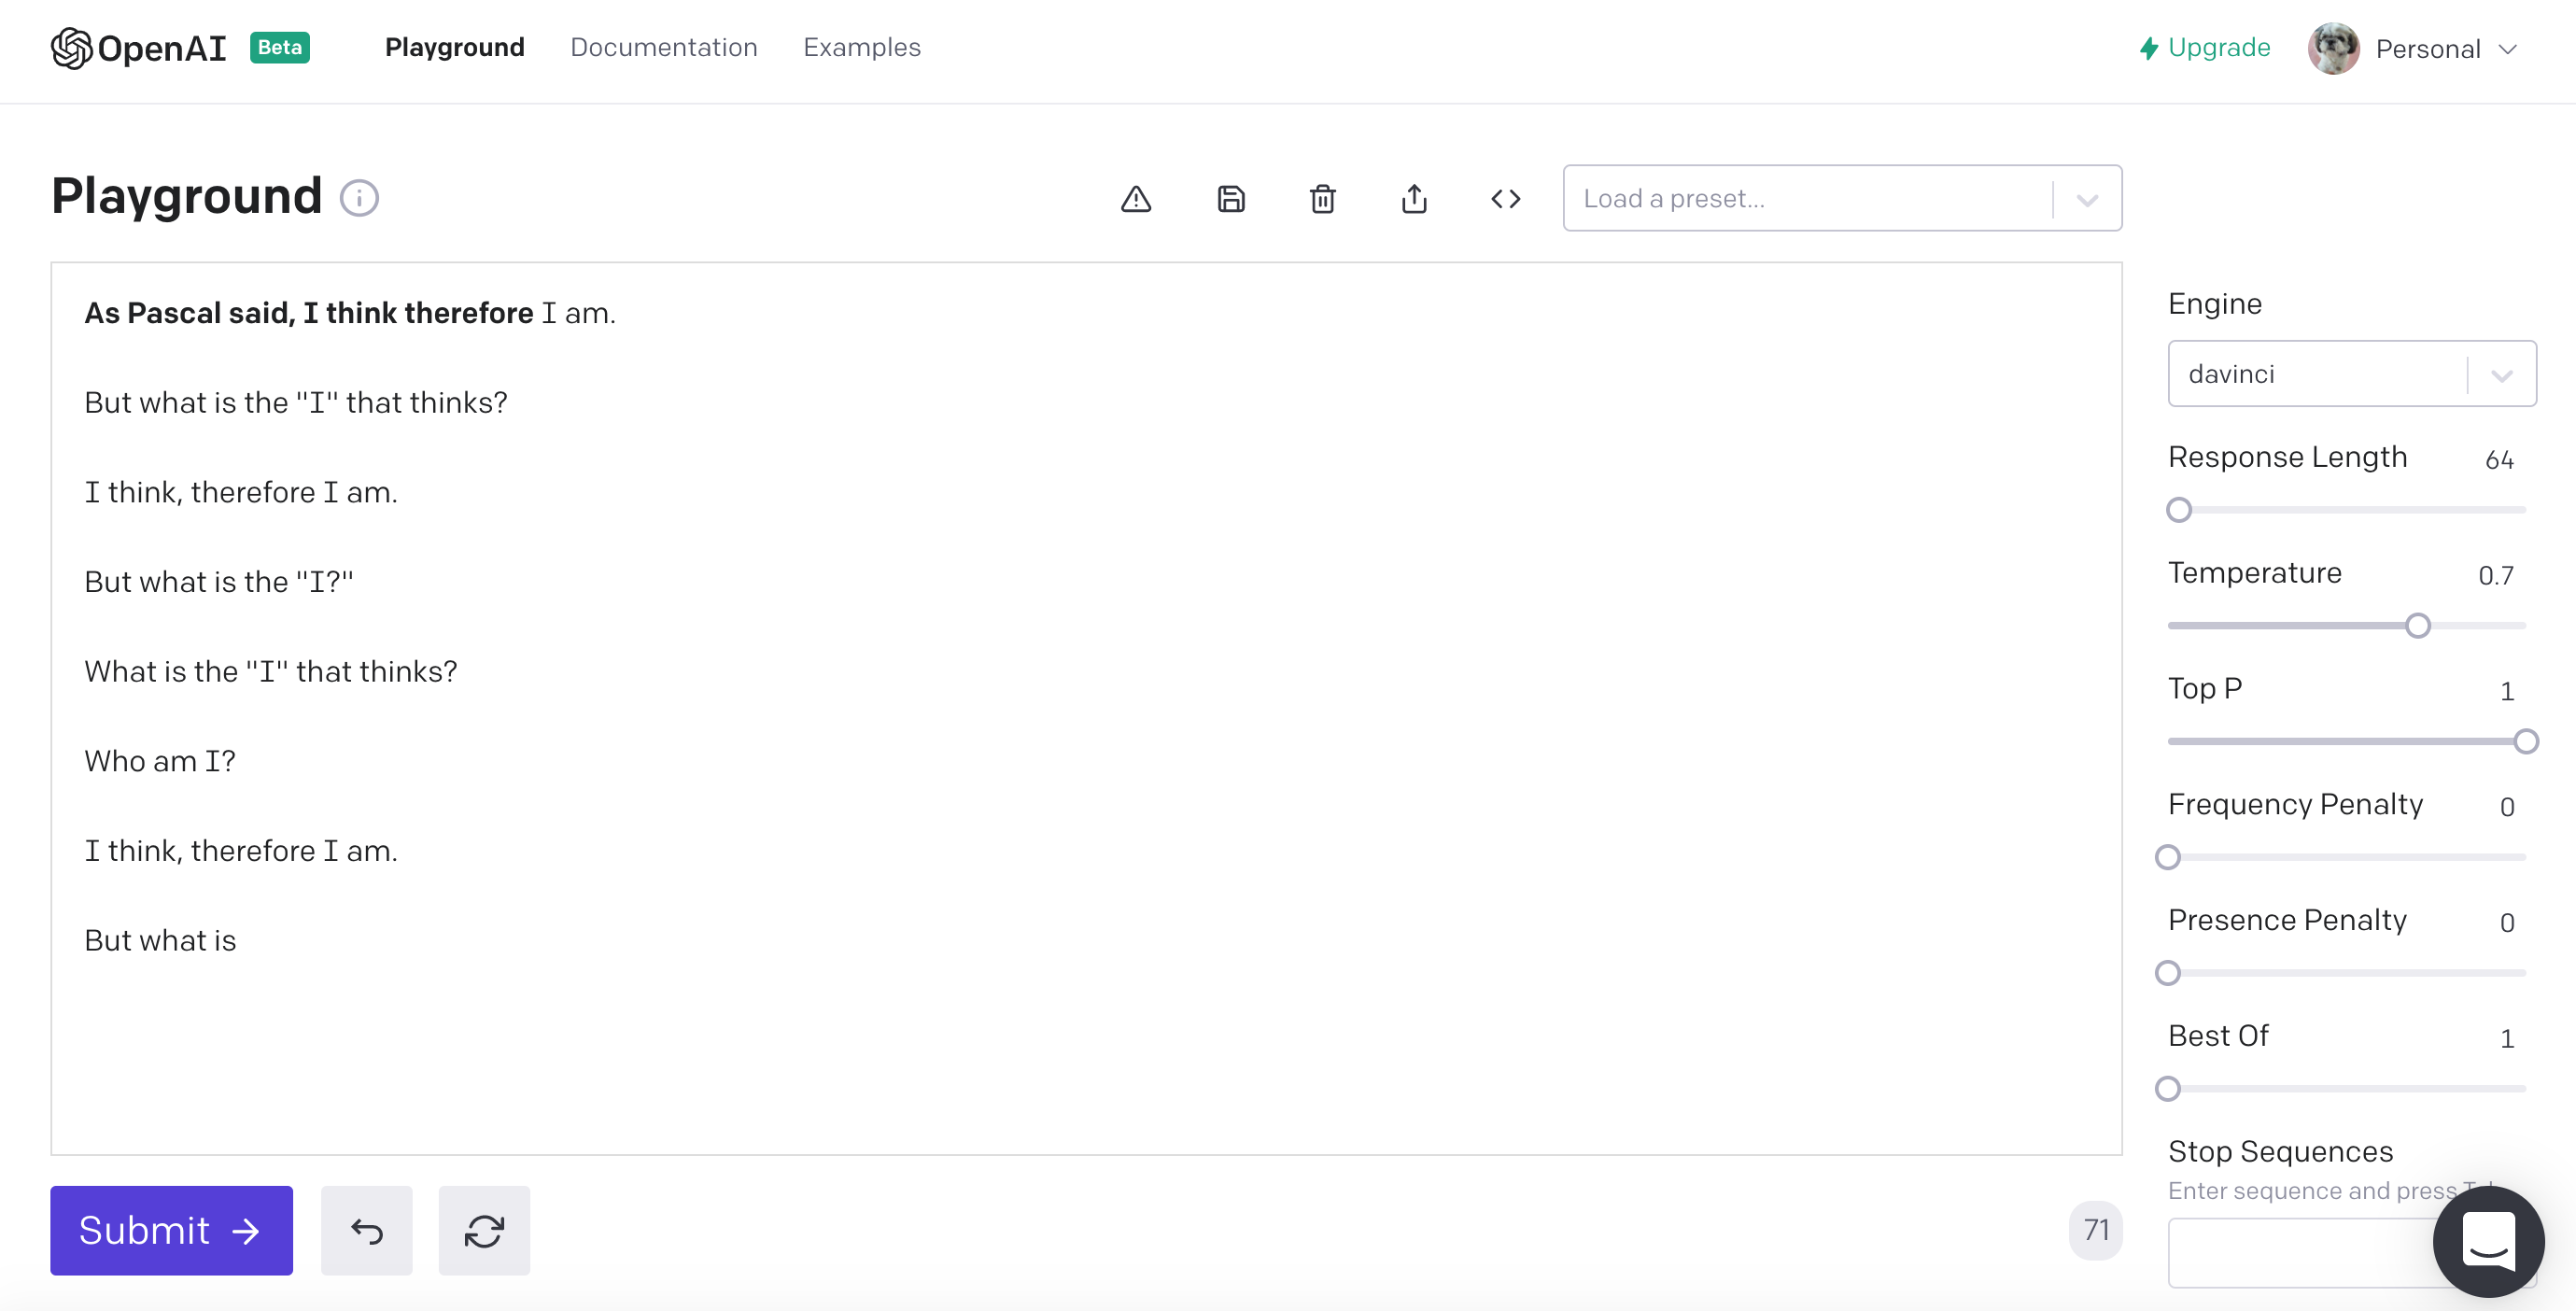Image resolution: width=2576 pixels, height=1311 pixels.
Task: Adjust the Temperature slider handle
Action: pyautogui.click(x=2417, y=626)
